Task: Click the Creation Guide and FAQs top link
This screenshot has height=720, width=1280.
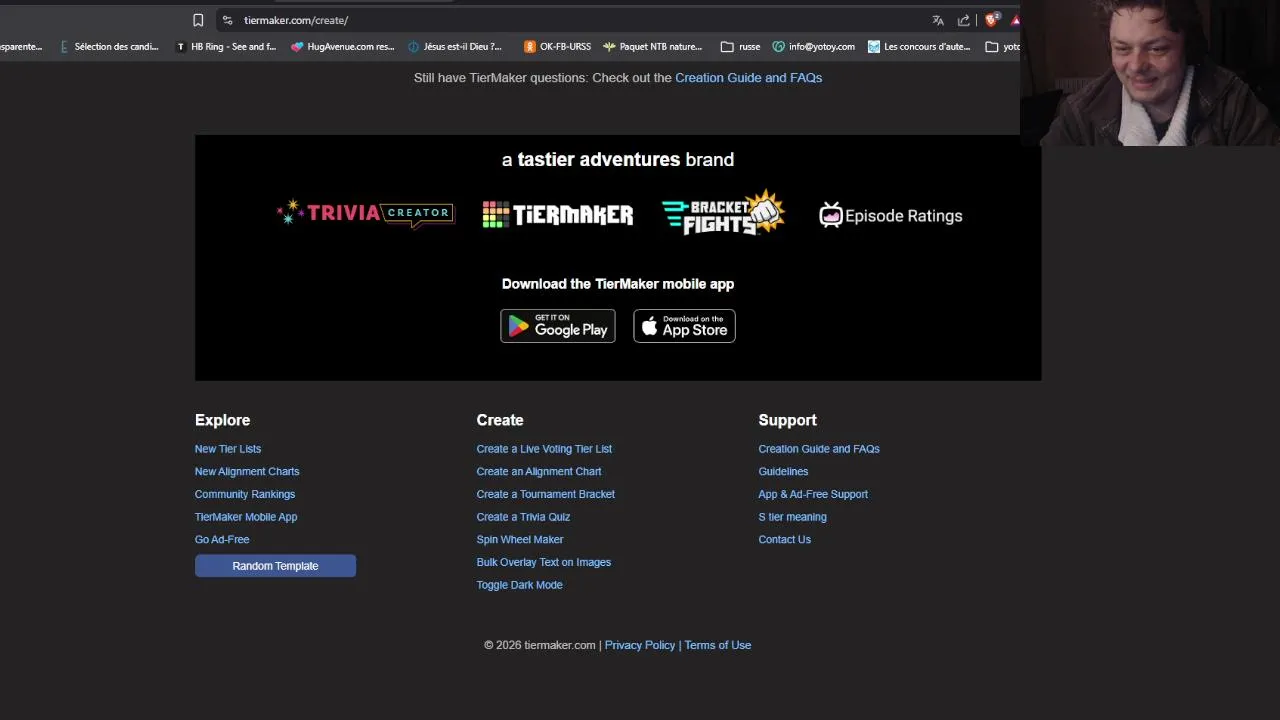Action: click(x=748, y=78)
